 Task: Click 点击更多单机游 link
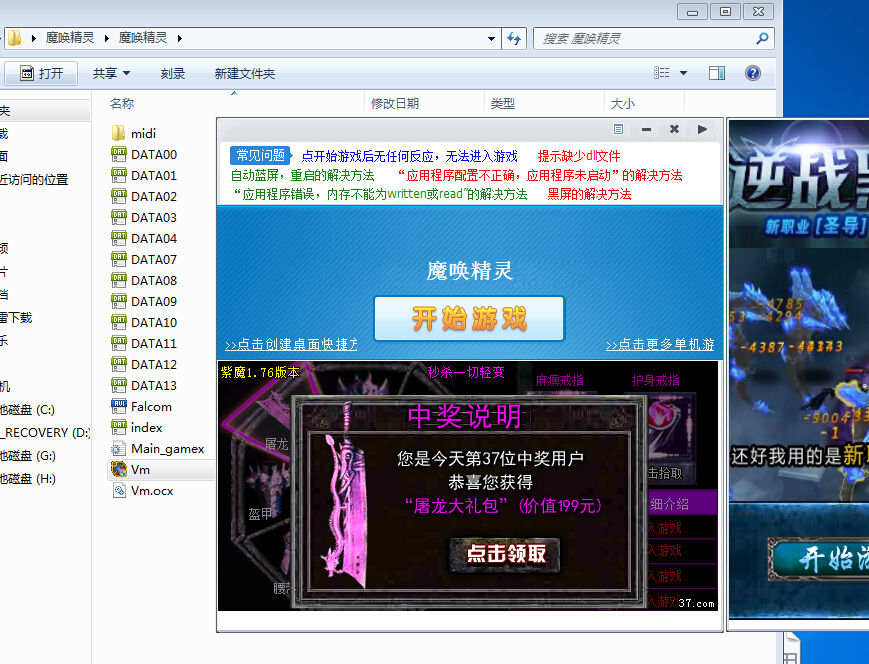660,344
